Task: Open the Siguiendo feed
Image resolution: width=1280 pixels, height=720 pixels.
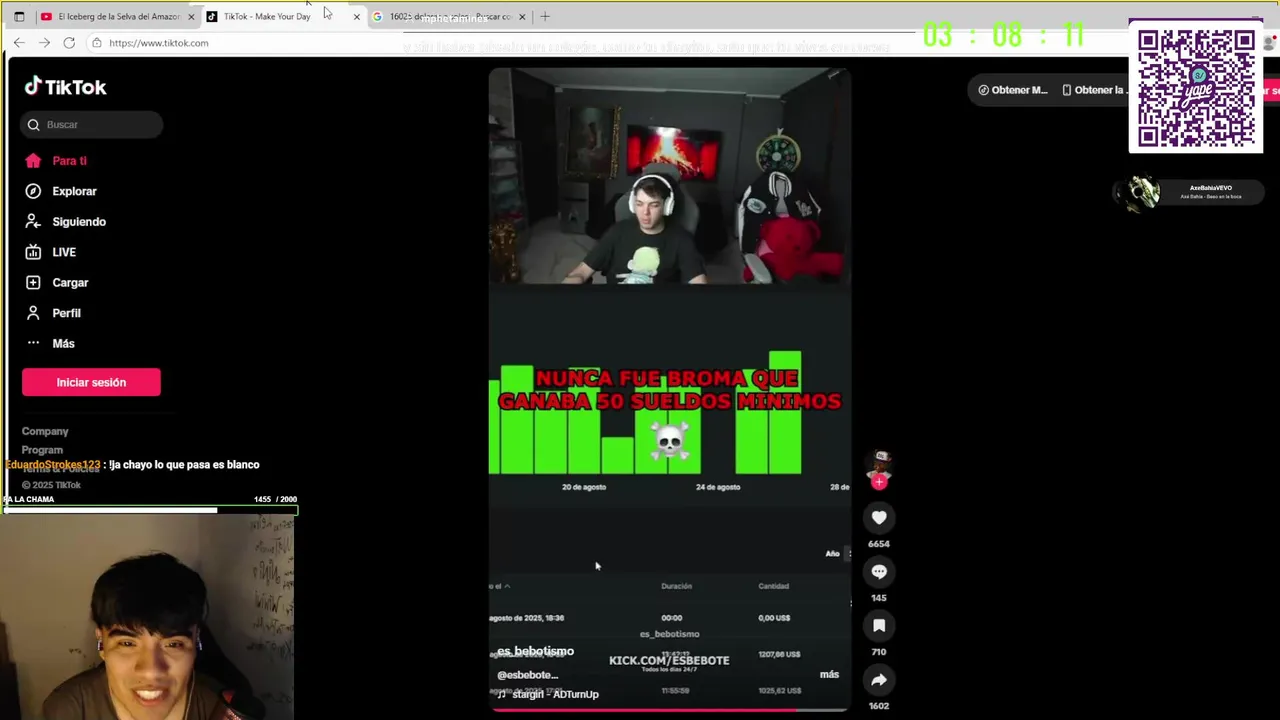Action: pyautogui.click(x=79, y=222)
